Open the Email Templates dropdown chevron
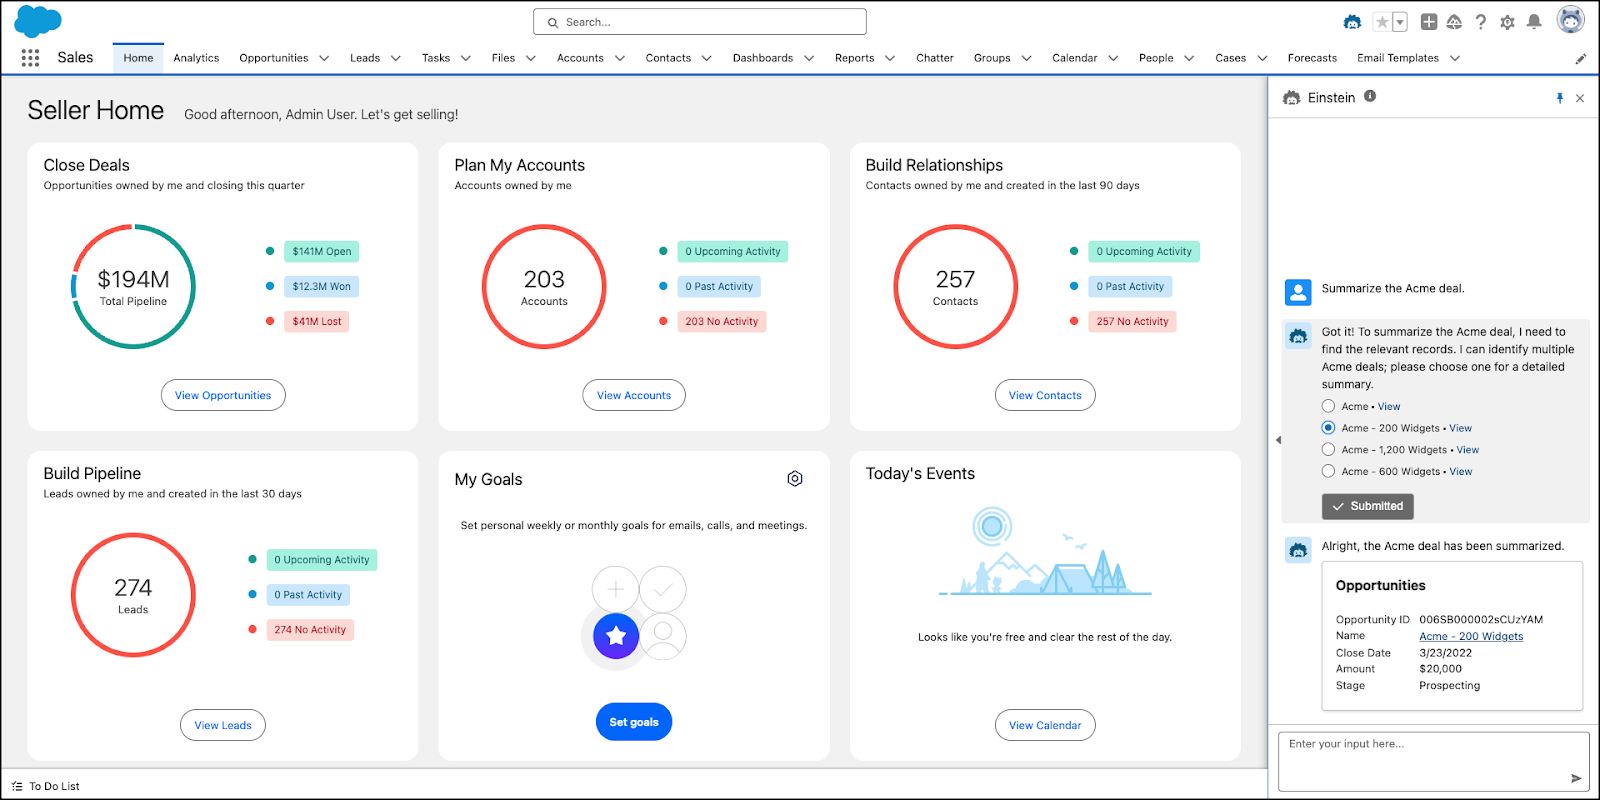The height and width of the screenshot is (800, 1600). point(1455,58)
